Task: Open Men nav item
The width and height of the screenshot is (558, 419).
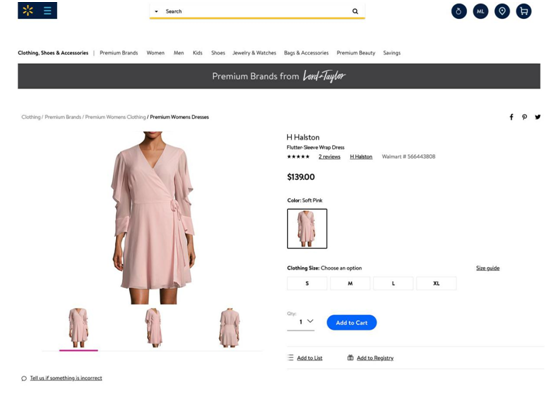Action: 179,53
